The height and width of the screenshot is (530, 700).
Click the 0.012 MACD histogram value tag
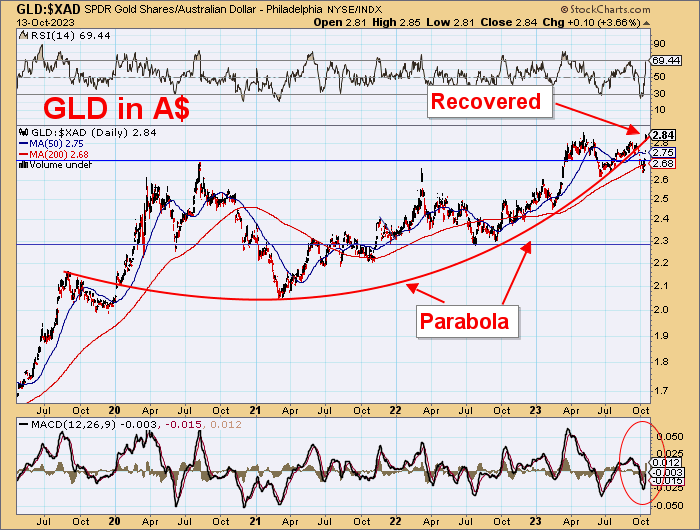pyautogui.click(x=667, y=463)
